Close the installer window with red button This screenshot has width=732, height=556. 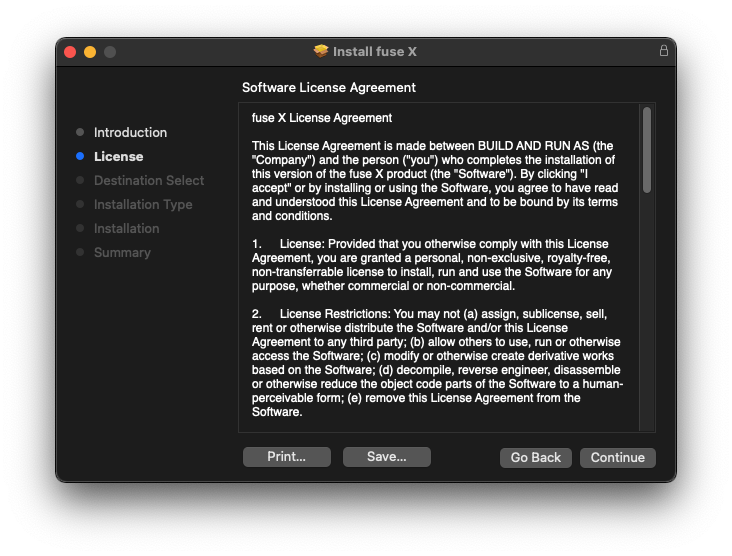coord(70,52)
